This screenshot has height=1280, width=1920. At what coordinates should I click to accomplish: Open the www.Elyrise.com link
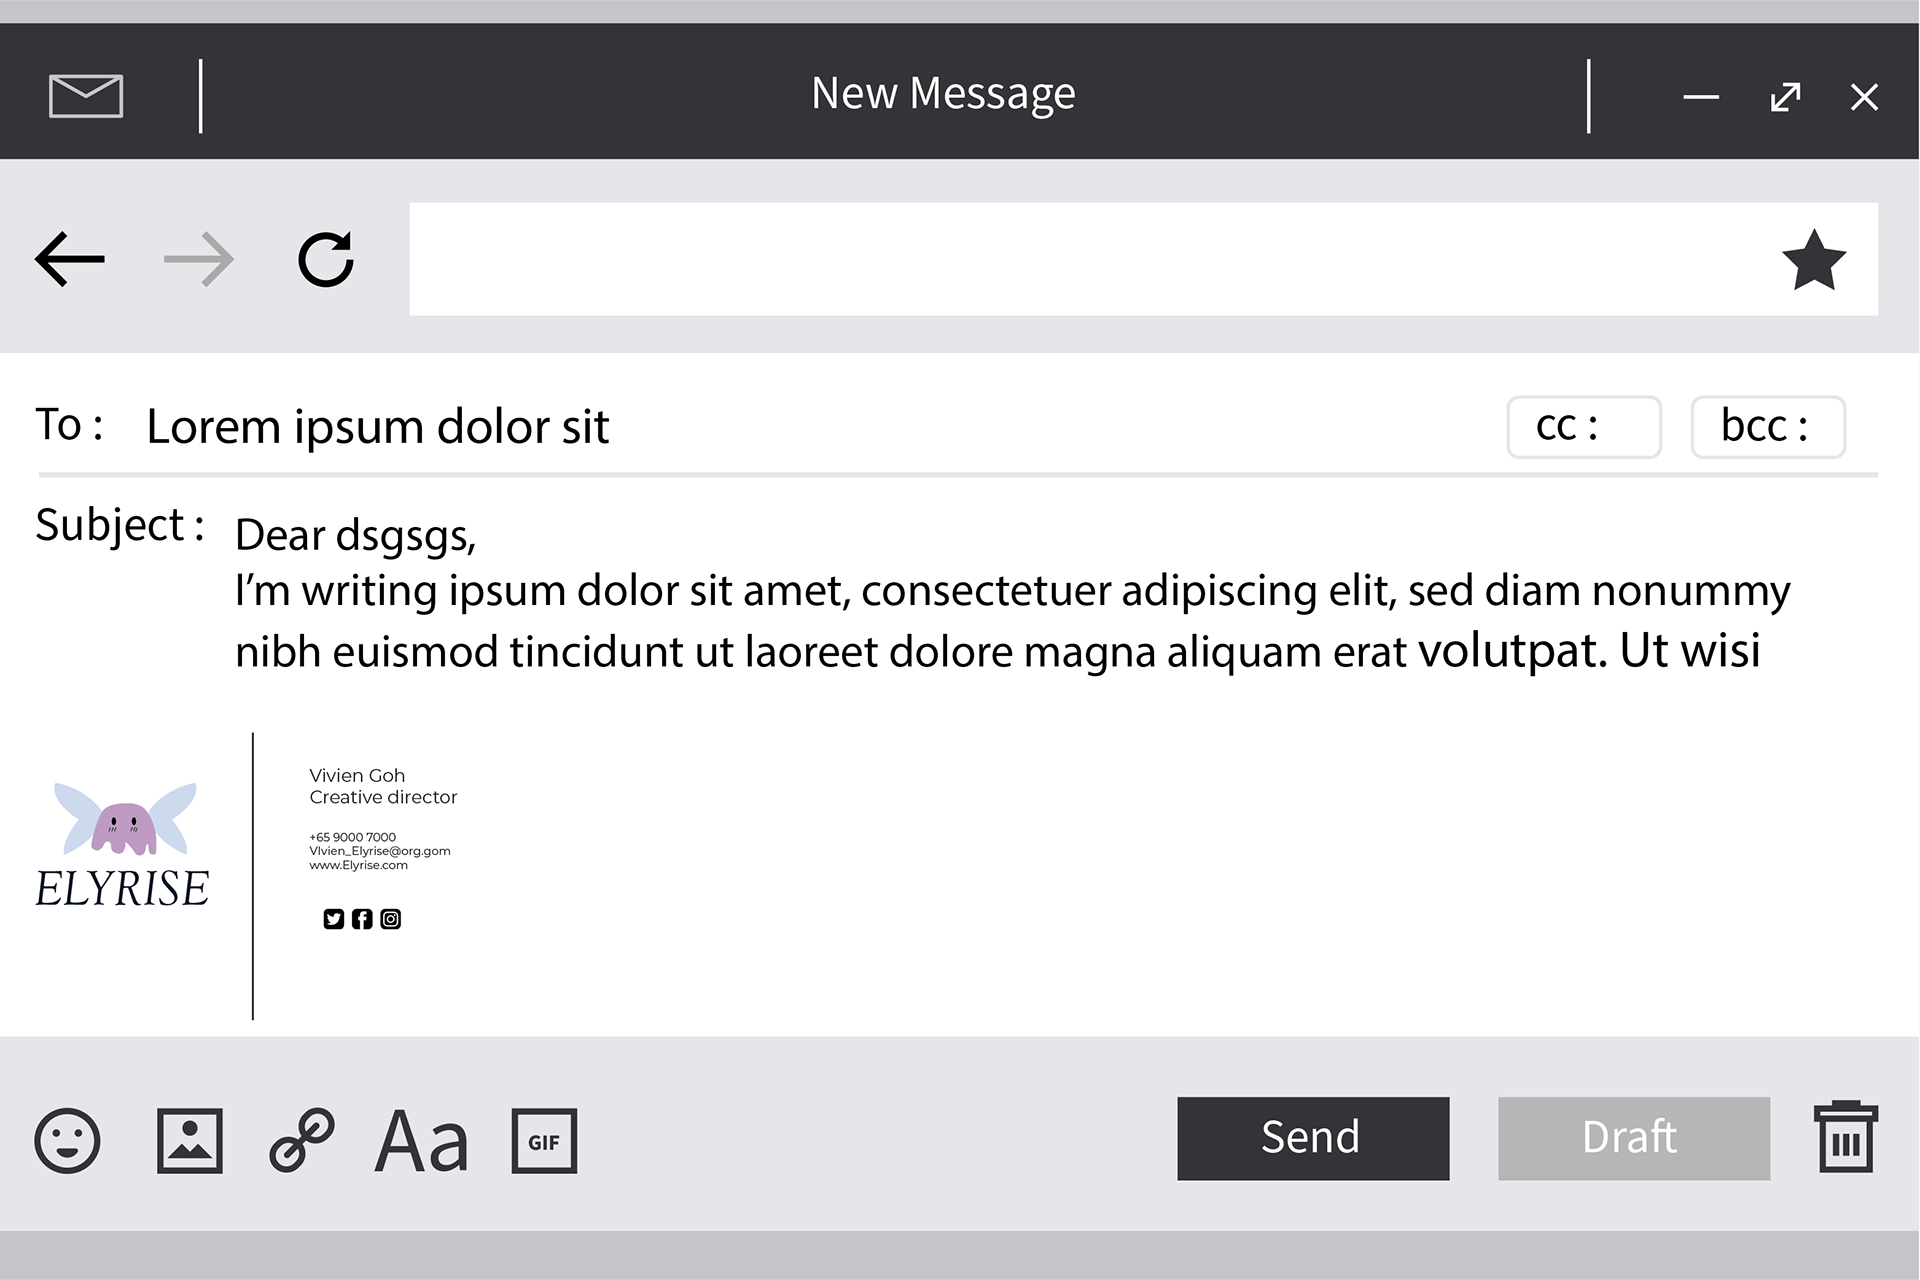click(358, 866)
